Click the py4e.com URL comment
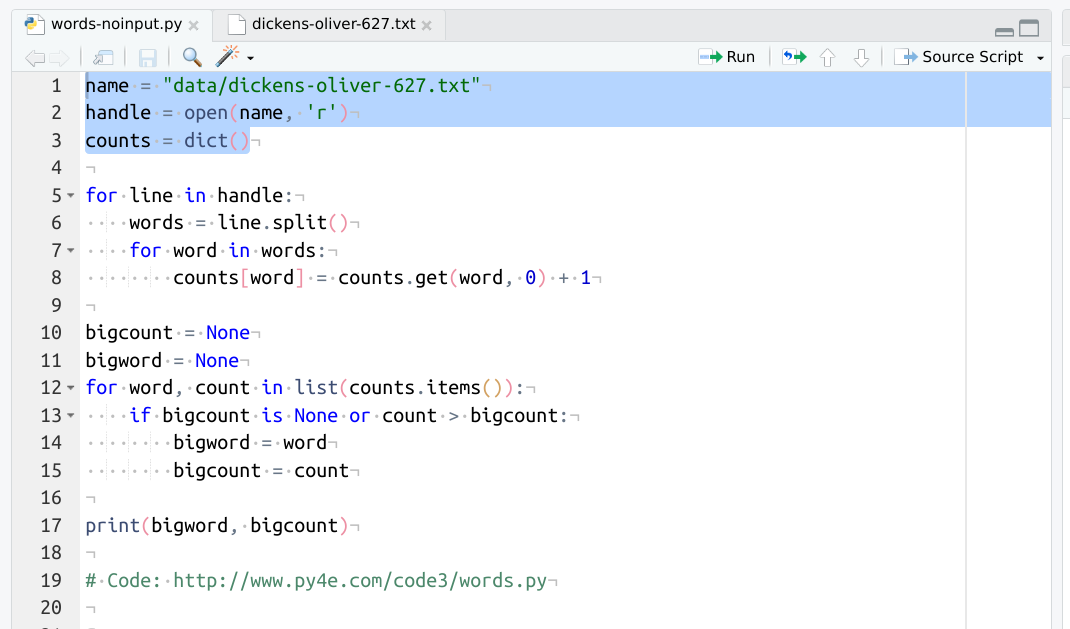Viewport: 1070px width, 629px height. coord(316,581)
